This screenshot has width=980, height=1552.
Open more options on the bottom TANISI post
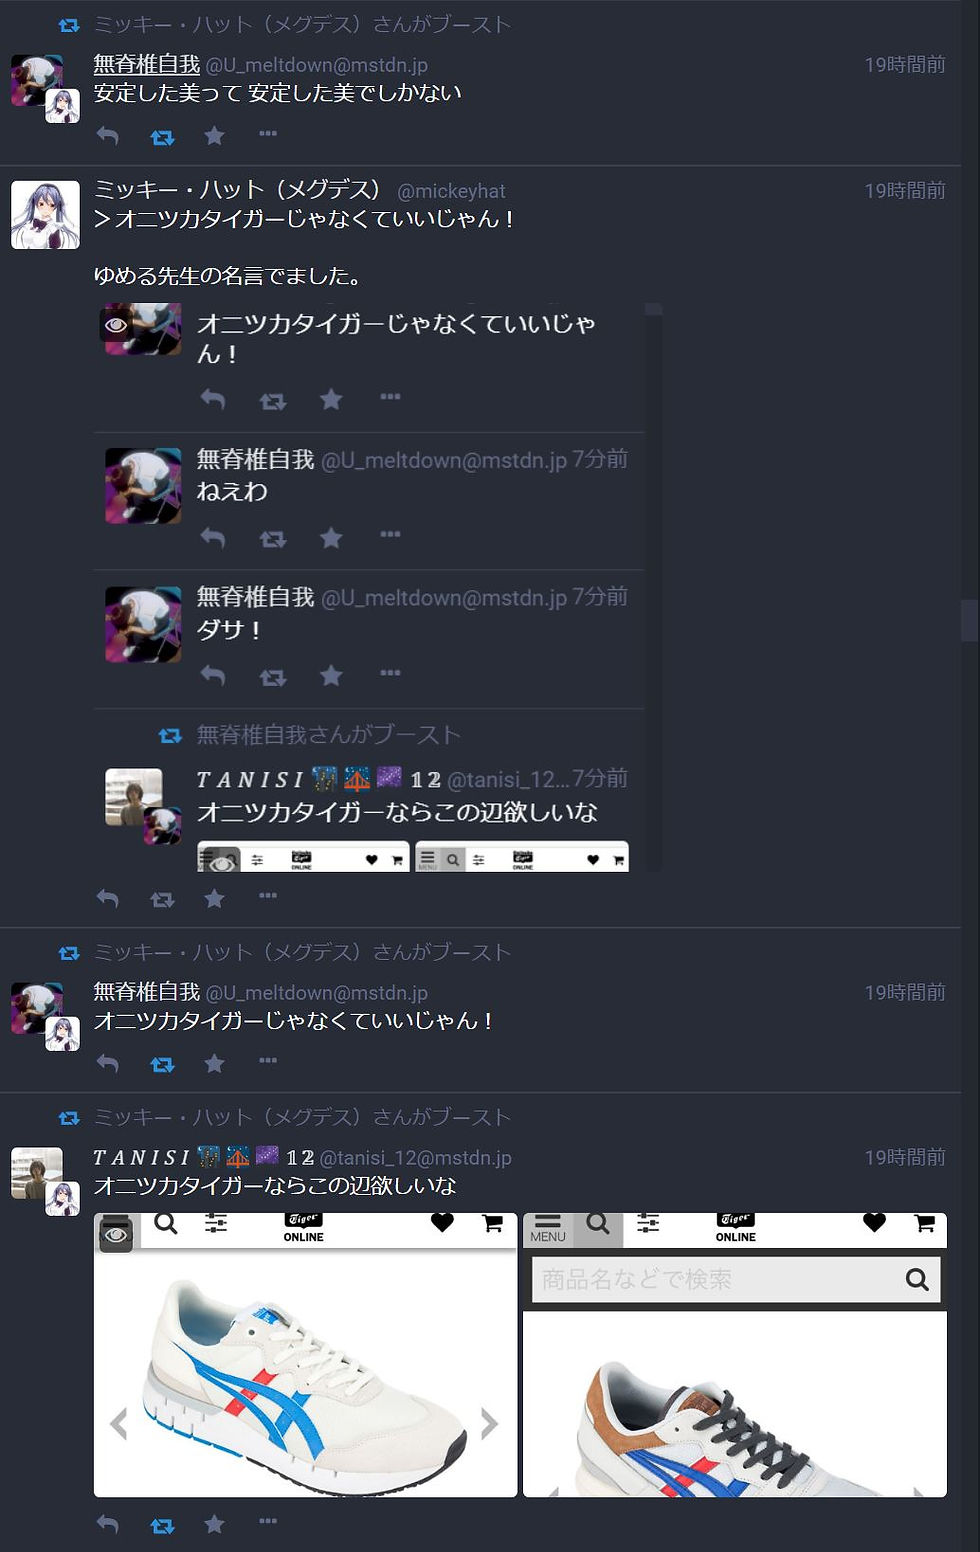(x=267, y=1521)
